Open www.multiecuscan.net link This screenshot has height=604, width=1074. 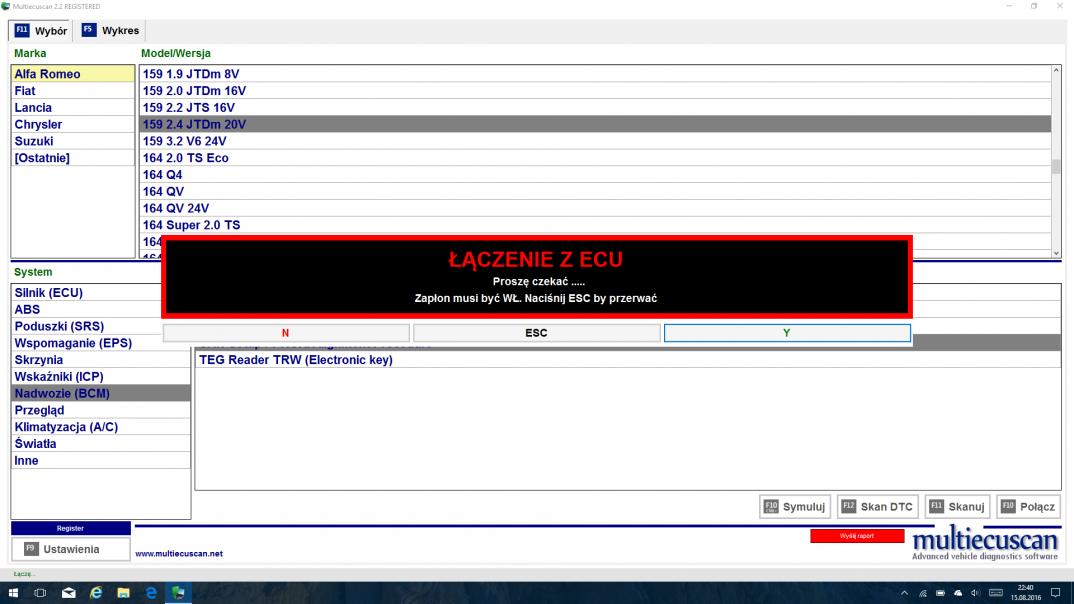point(179,553)
